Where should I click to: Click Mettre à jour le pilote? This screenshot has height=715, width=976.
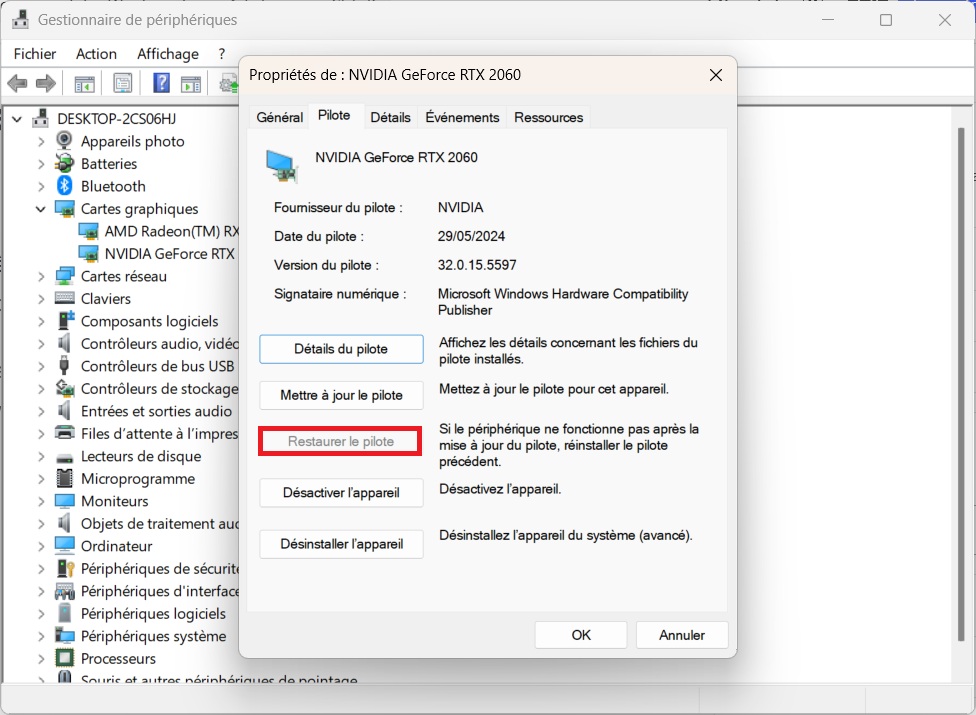point(341,395)
